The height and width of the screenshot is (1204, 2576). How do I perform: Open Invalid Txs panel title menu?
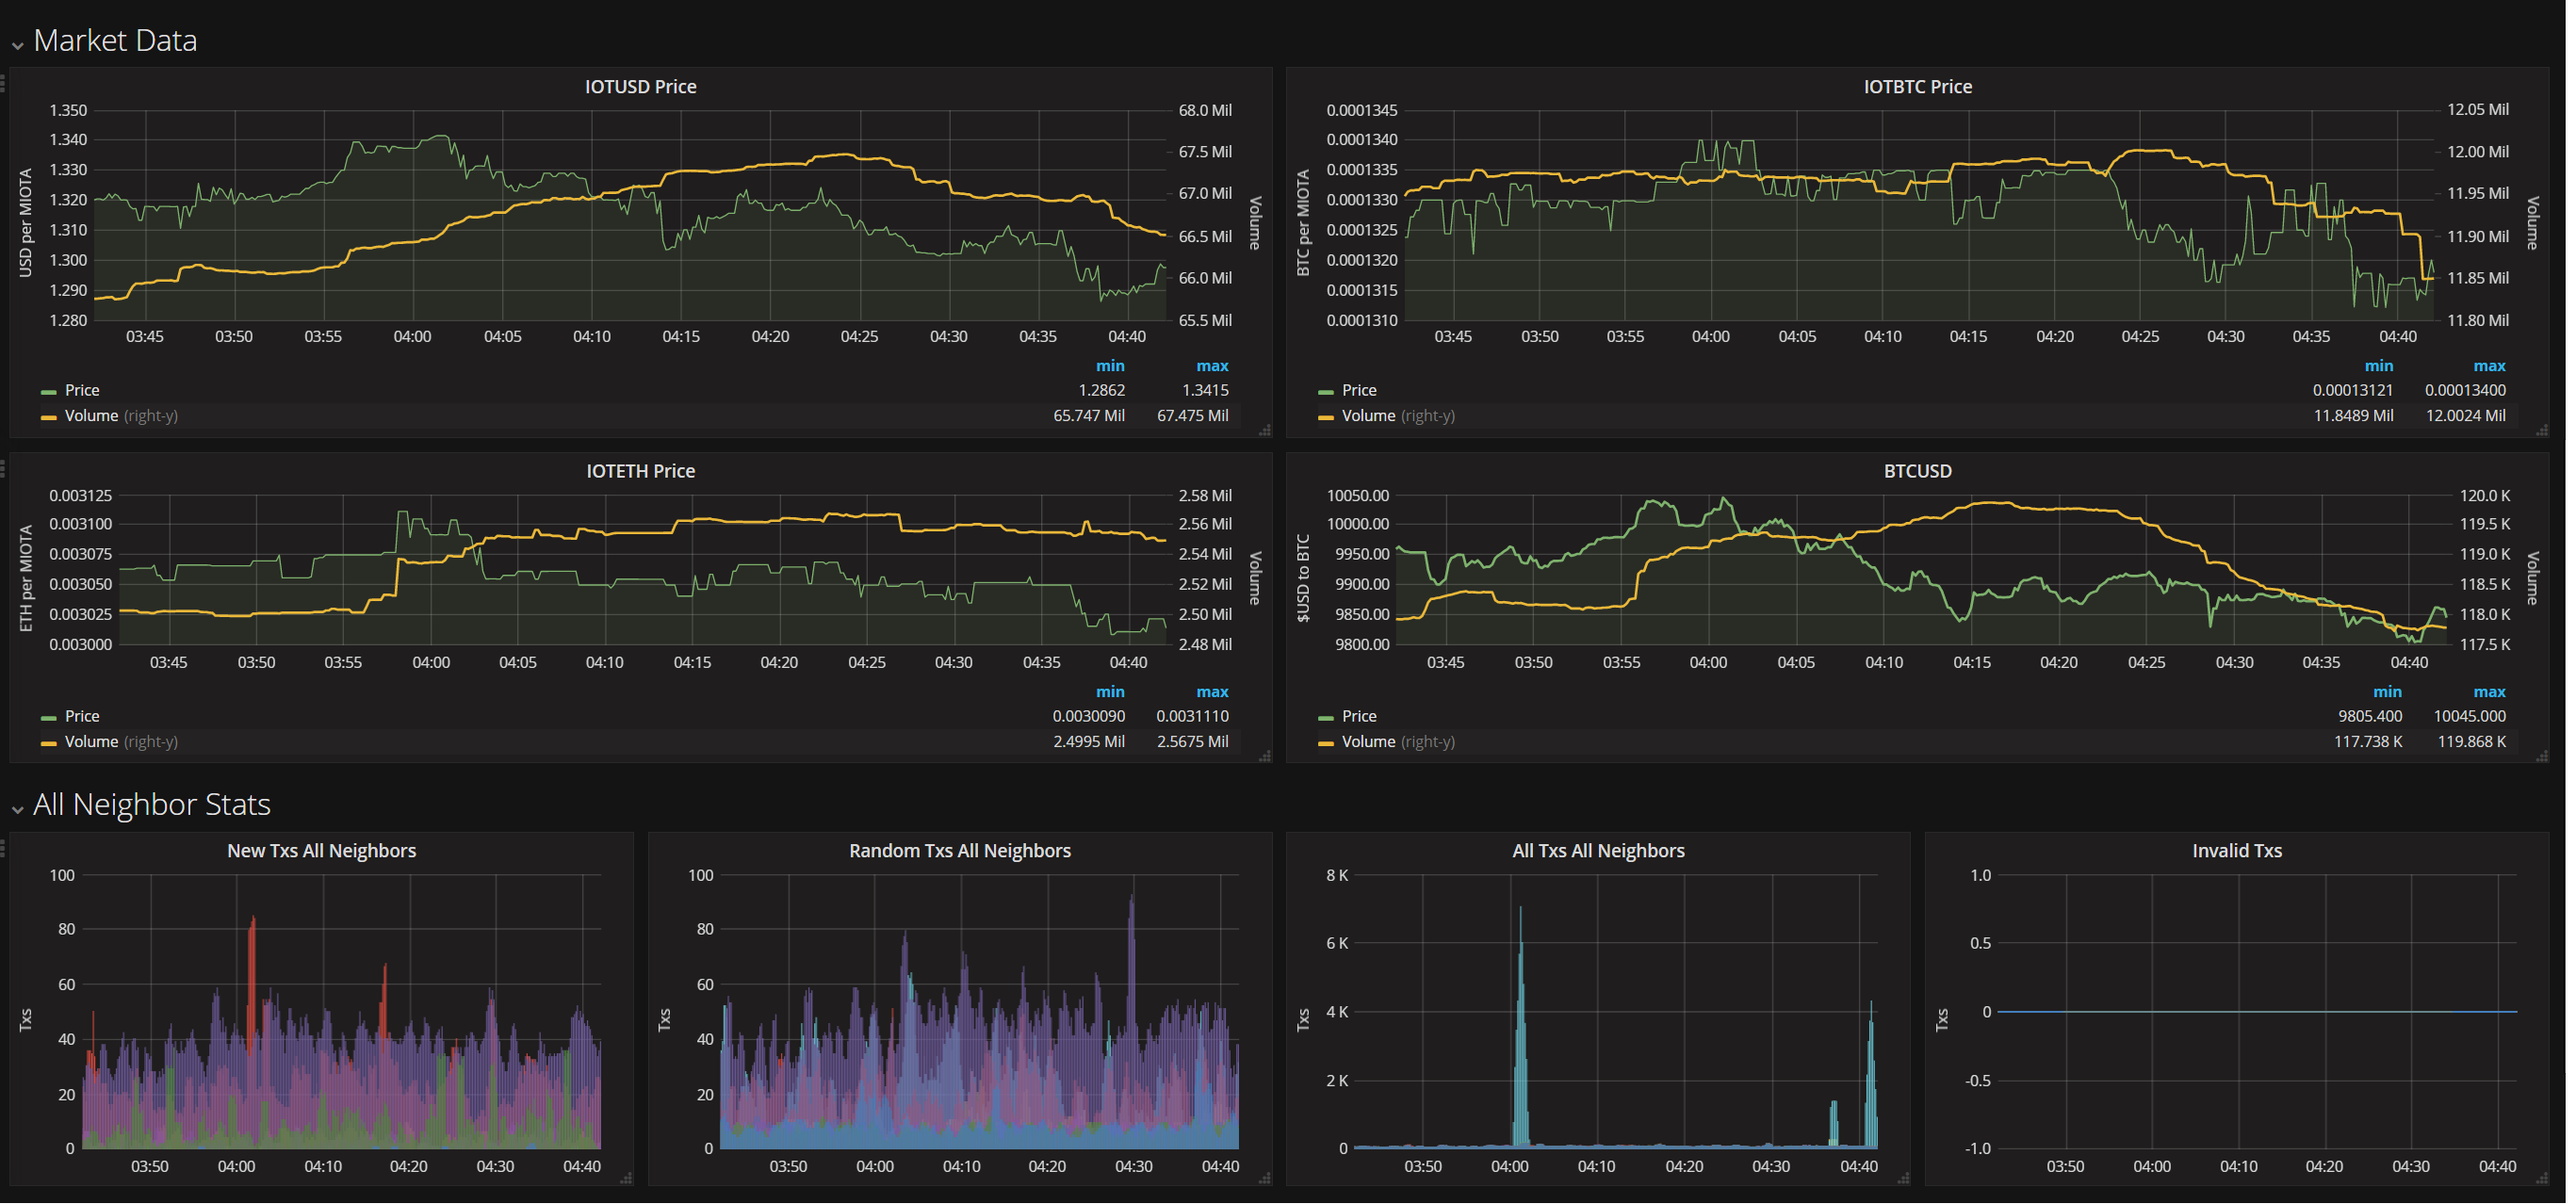pyautogui.click(x=2236, y=851)
